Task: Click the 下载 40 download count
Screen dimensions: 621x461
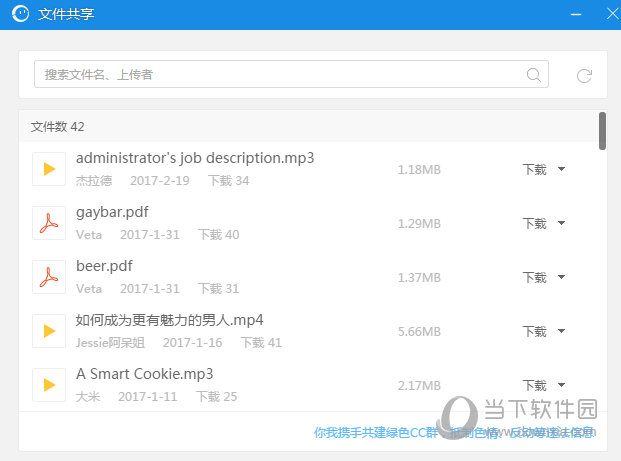Action: (219, 234)
